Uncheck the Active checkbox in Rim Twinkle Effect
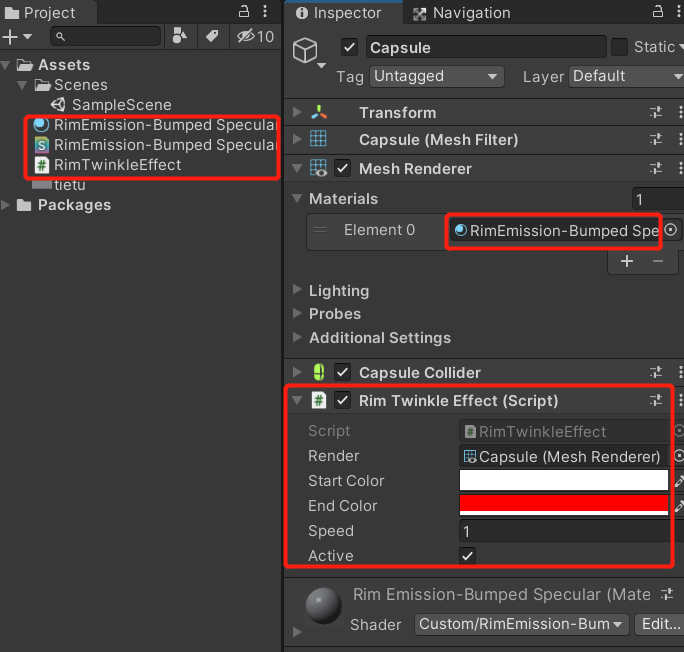The image size is (684, 652). (x=467, y=556)
